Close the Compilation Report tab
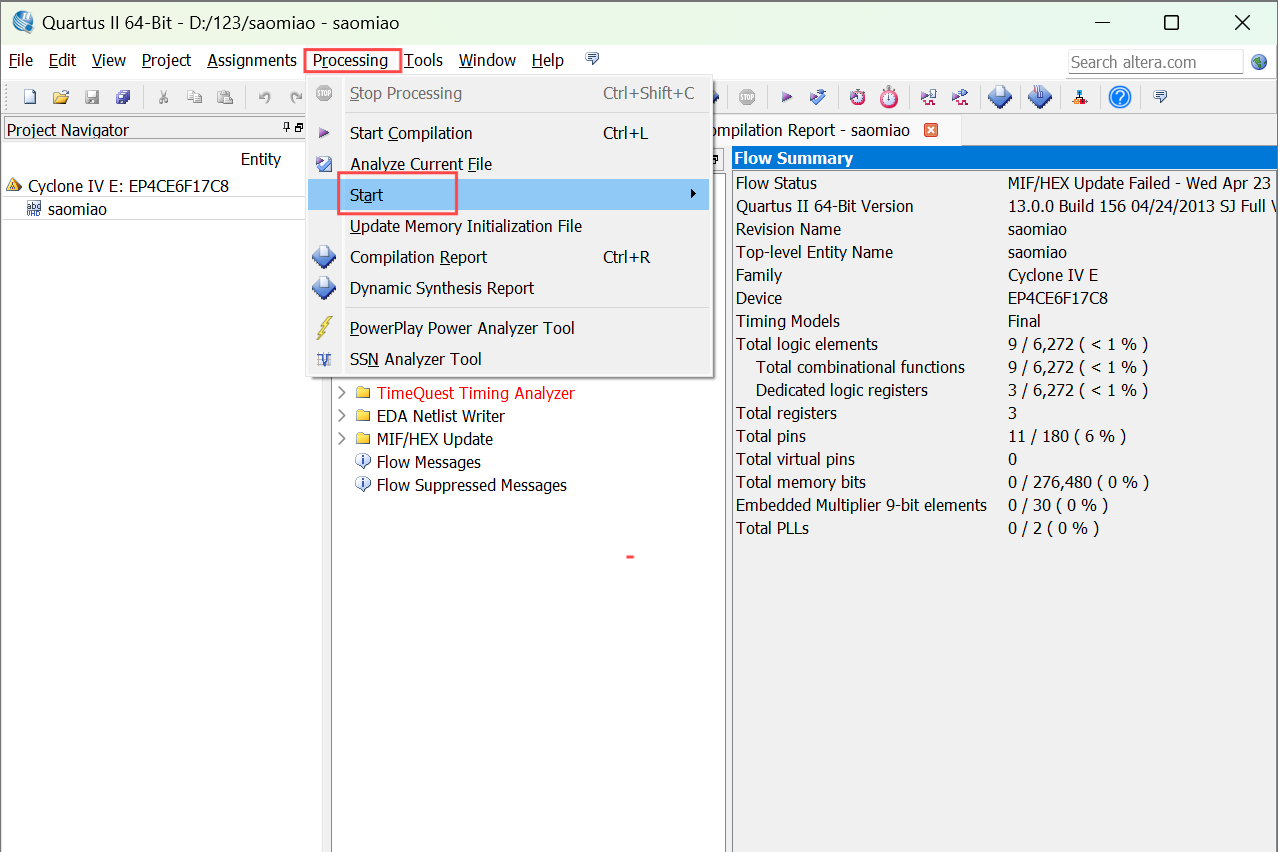This screenshot has height=852, width=1278. [931, 130]
